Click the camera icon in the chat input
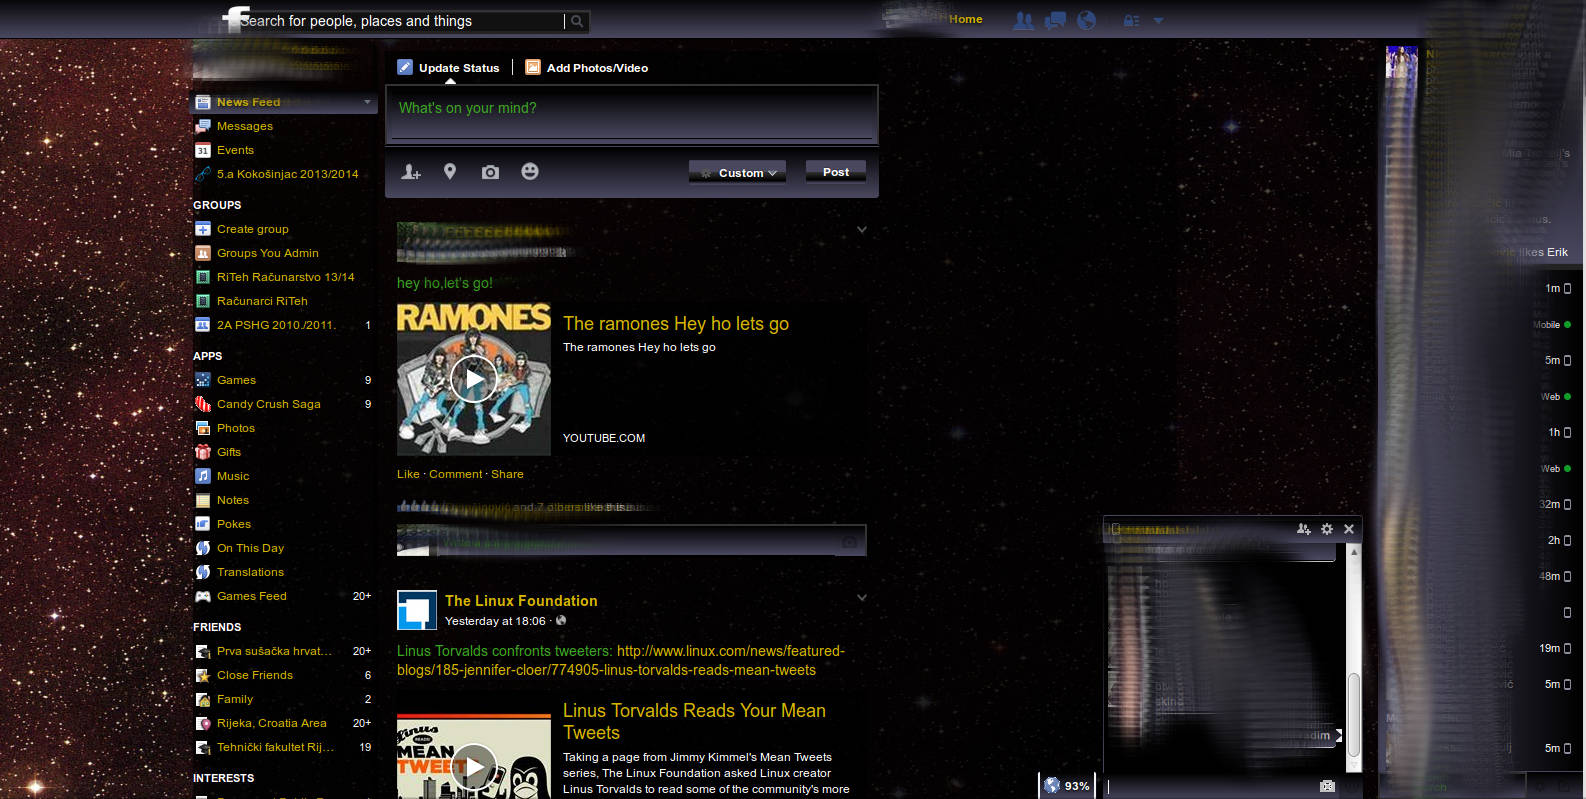 coord(1327,786)
